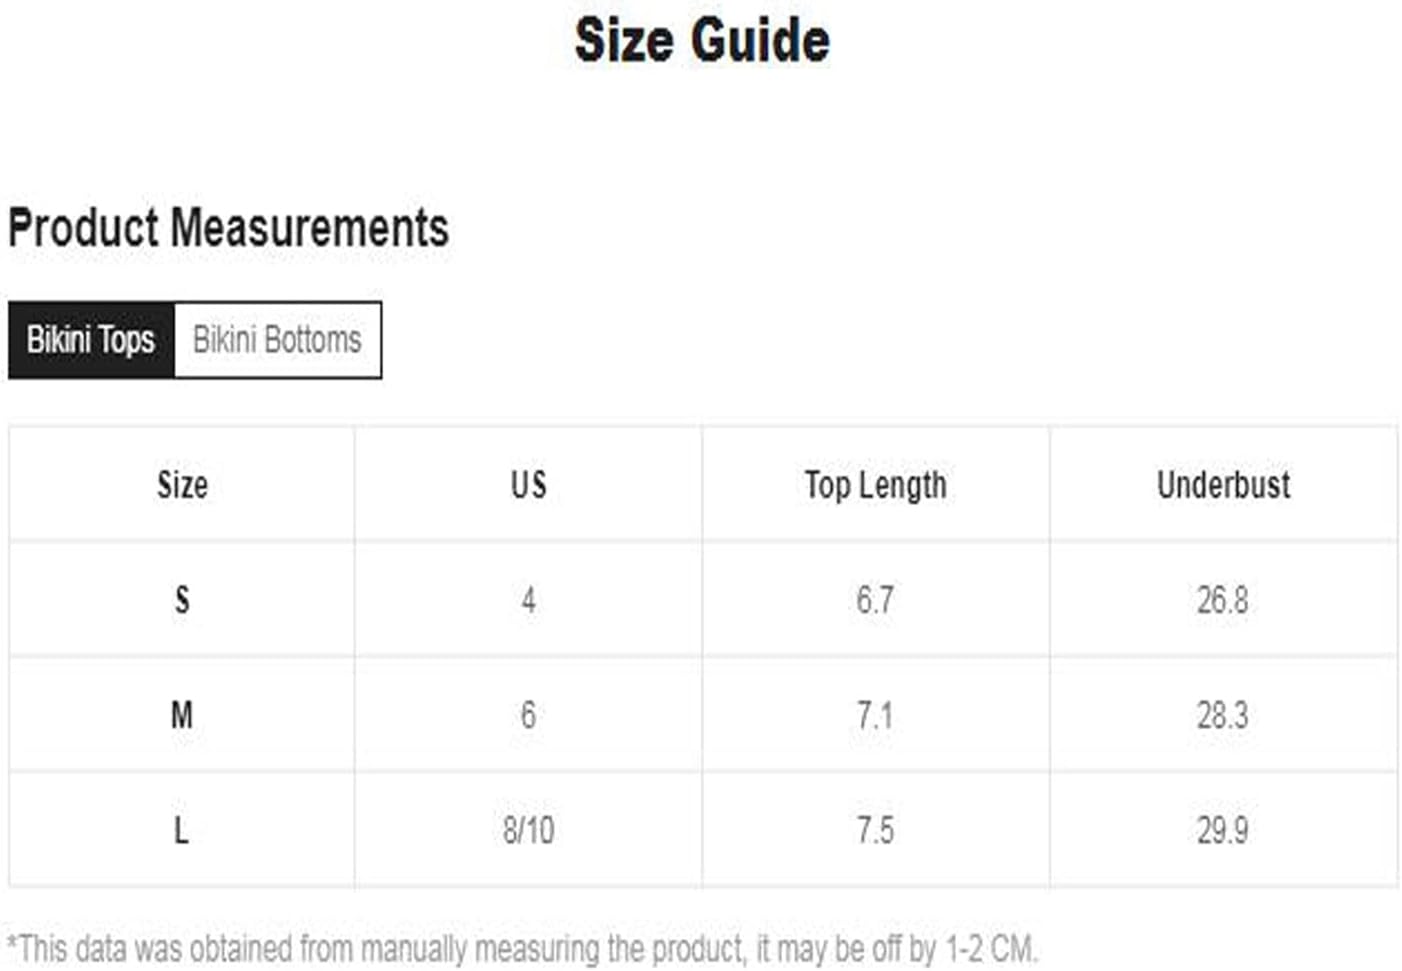Click the Underbust column header

1223,485
